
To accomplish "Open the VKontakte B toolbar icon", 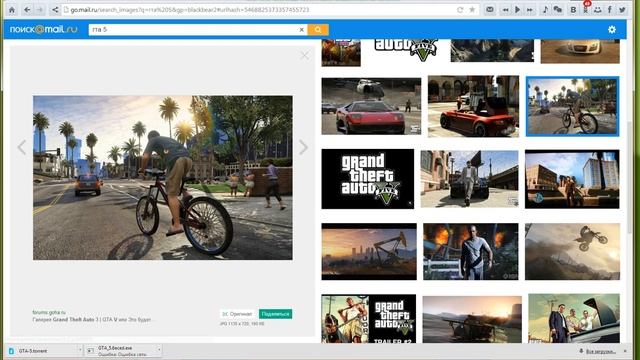I will 573,10.
